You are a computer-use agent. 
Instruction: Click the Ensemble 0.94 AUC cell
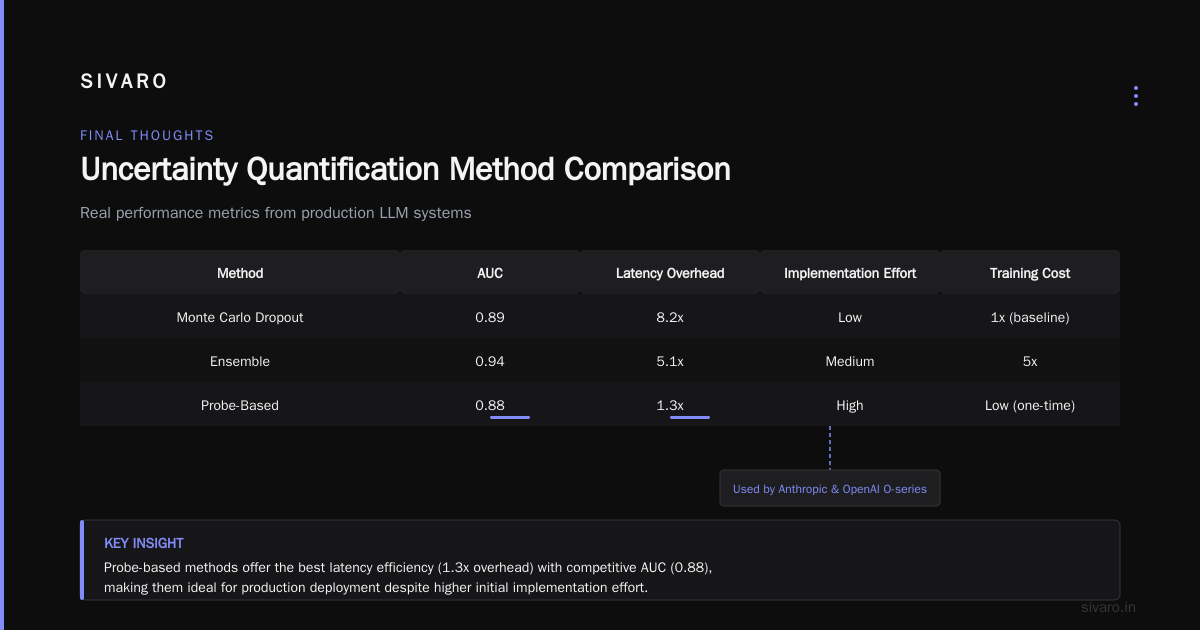coord(490,361)
